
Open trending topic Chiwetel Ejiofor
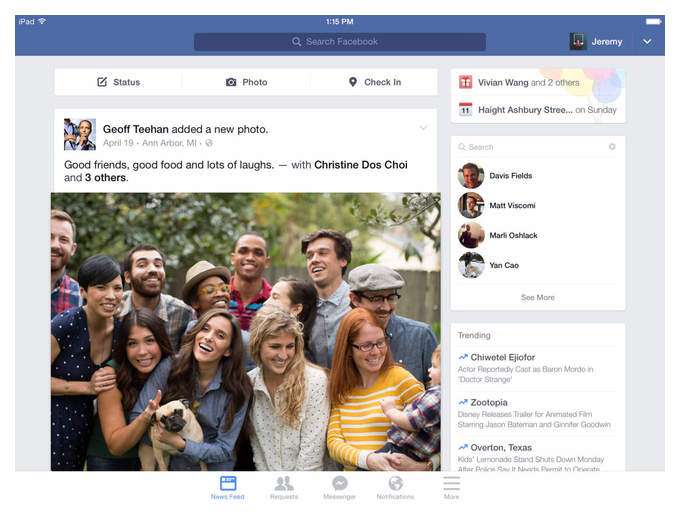pos(503,357)
